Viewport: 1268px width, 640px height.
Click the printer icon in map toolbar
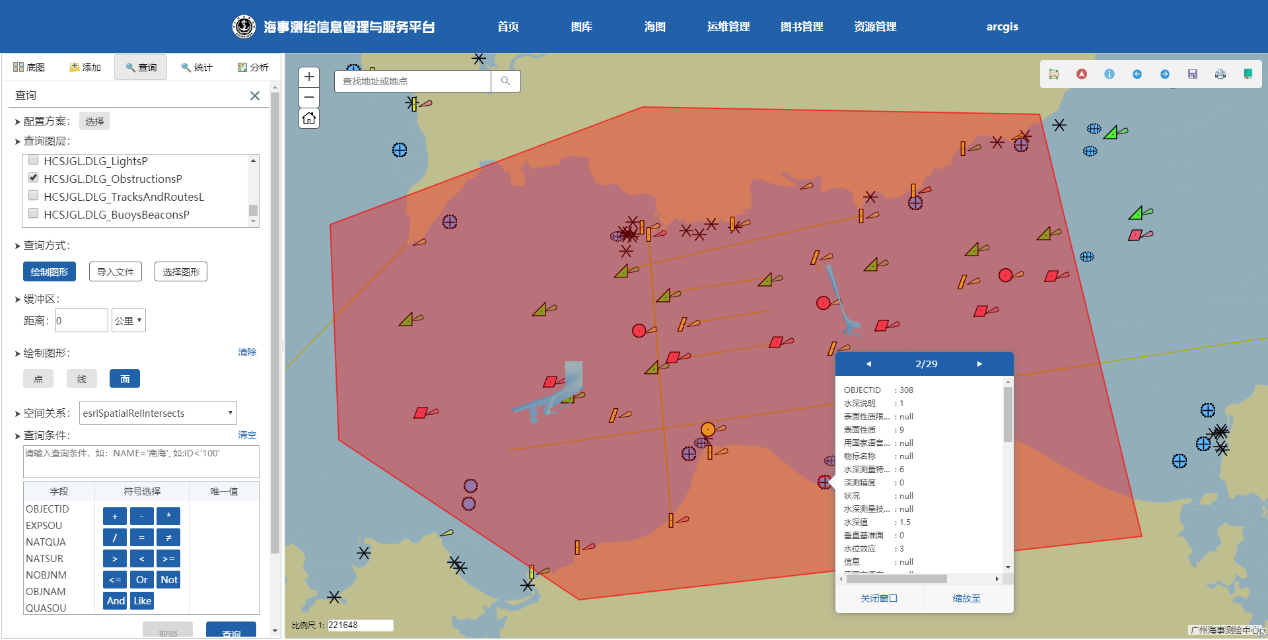[1220, 74]
